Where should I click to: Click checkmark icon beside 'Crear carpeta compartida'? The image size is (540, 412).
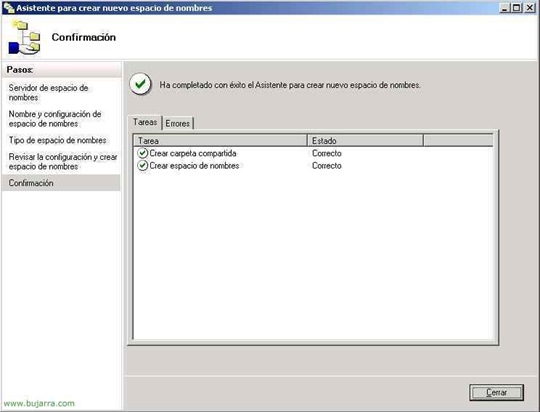coord(142,153)
